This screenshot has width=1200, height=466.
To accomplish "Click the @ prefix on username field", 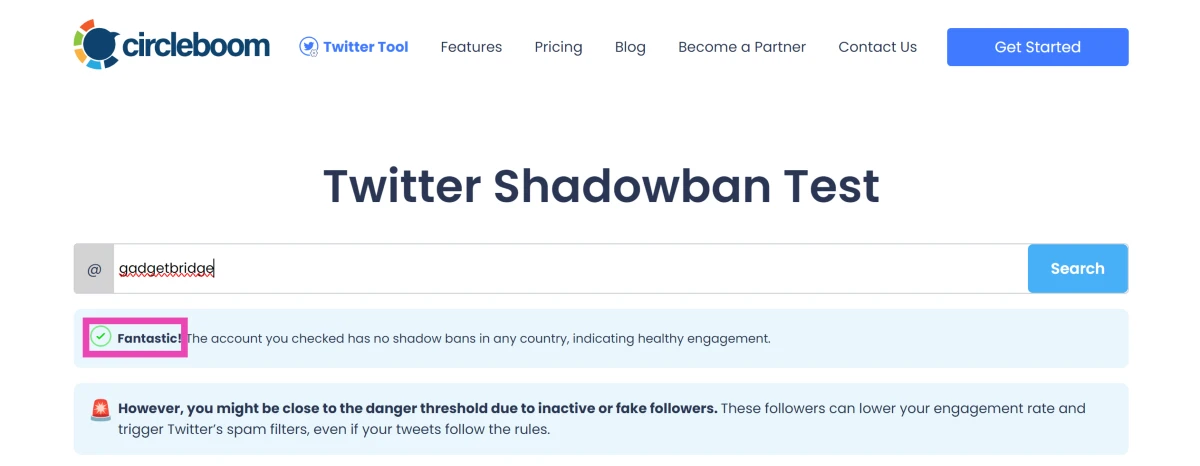I will (x=94, y=269).
